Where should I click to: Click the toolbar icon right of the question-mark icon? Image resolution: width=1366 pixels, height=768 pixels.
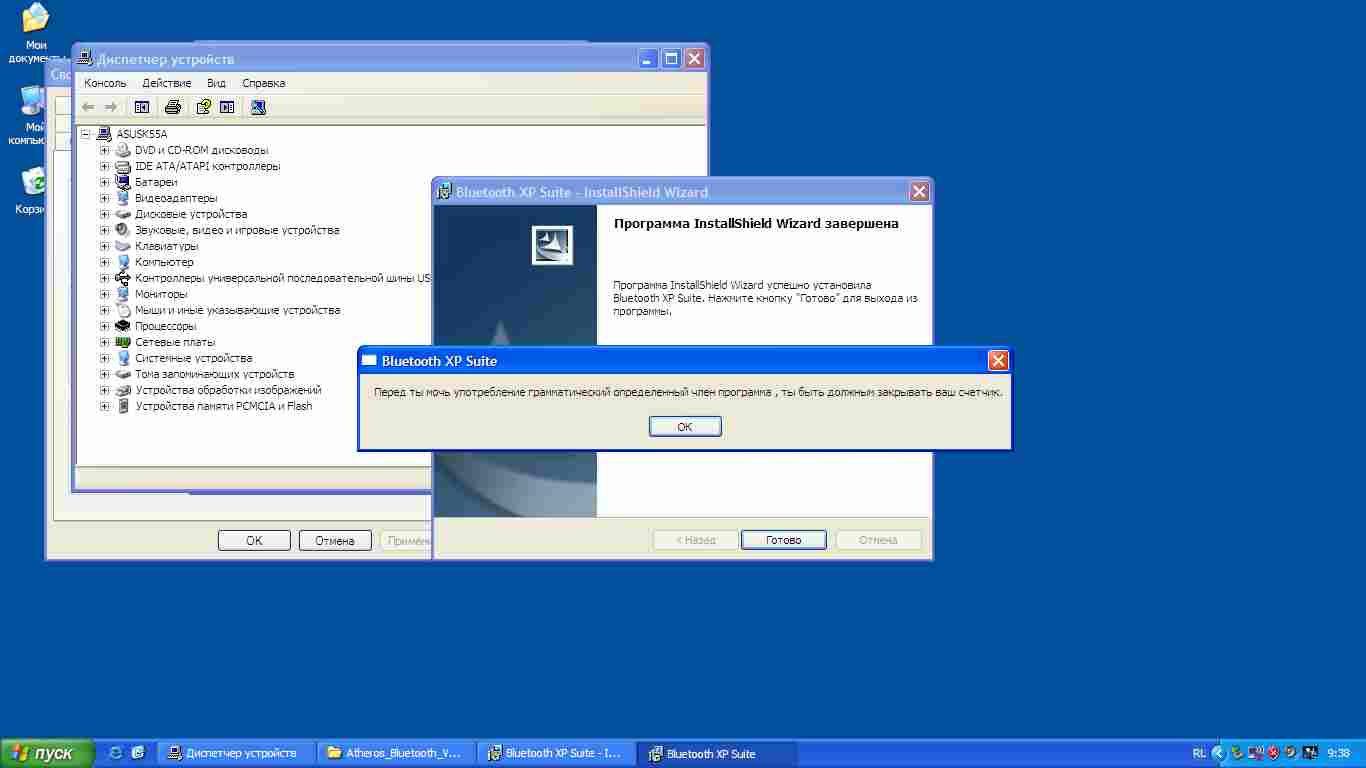click(x=227, y=107)
